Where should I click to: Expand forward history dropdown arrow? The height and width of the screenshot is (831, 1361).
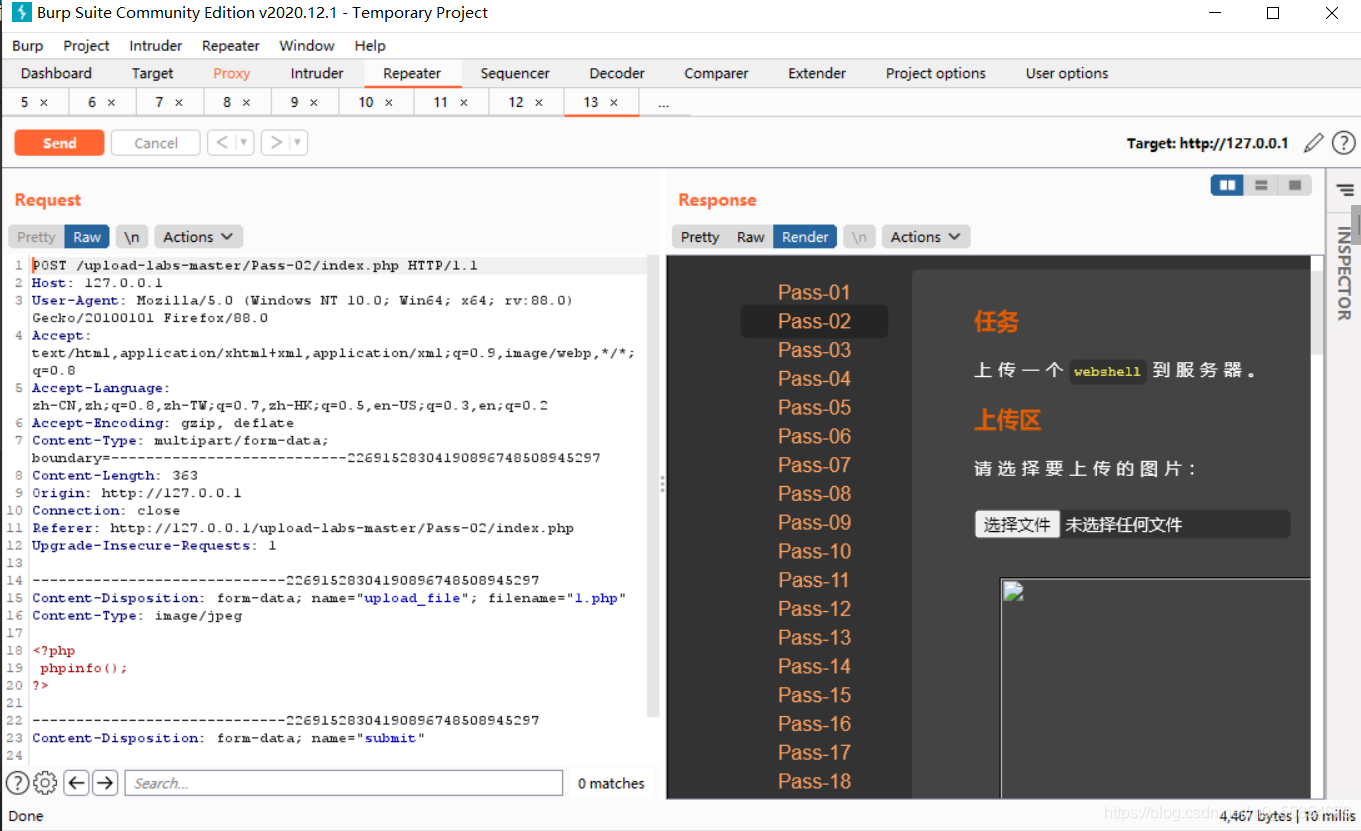tap(299, 143)
